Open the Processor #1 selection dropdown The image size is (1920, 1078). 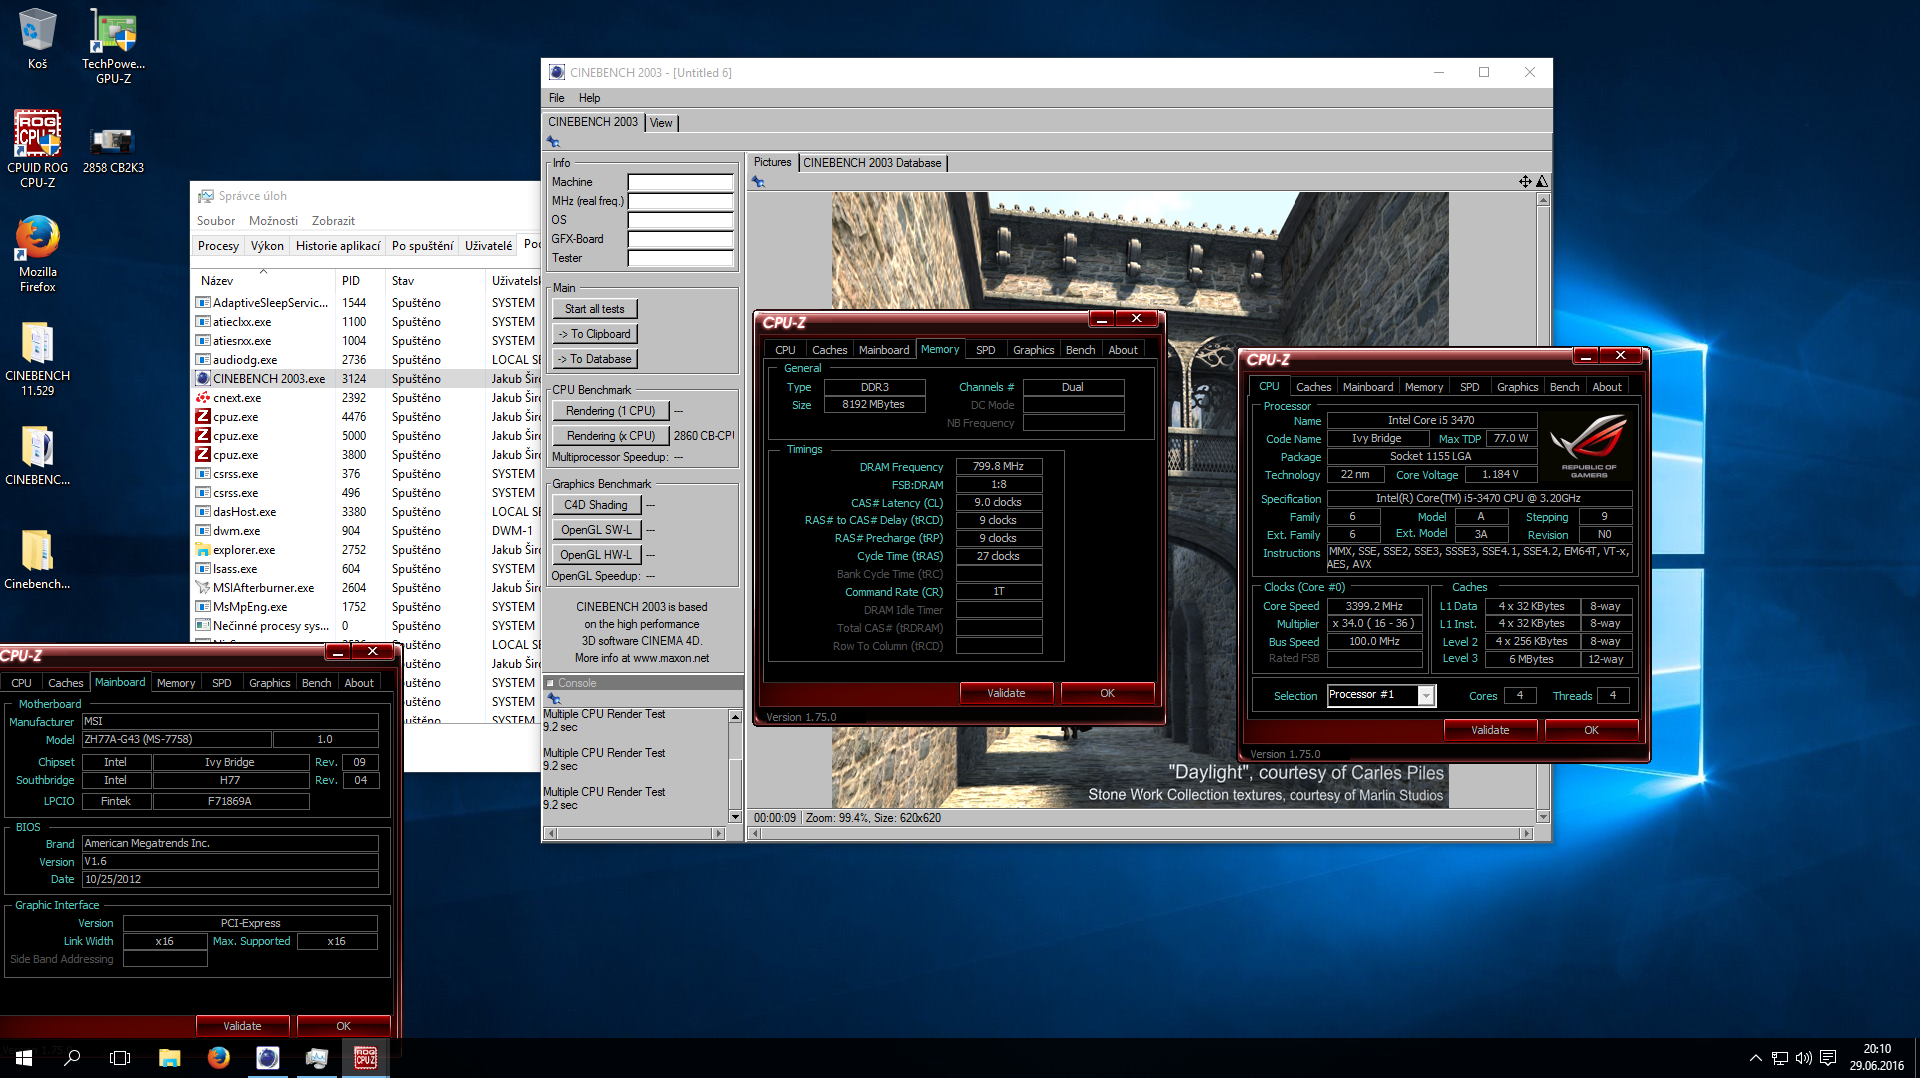click(1426, 695)
